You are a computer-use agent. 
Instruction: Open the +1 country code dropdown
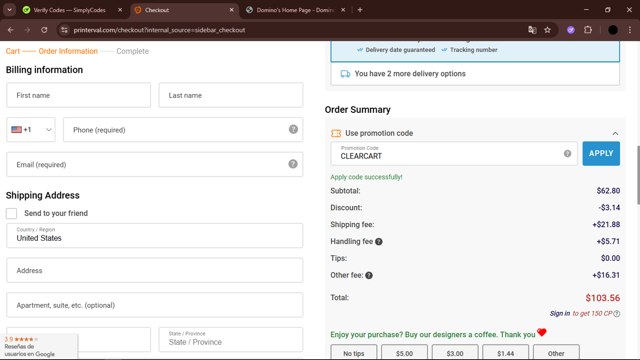31,130
